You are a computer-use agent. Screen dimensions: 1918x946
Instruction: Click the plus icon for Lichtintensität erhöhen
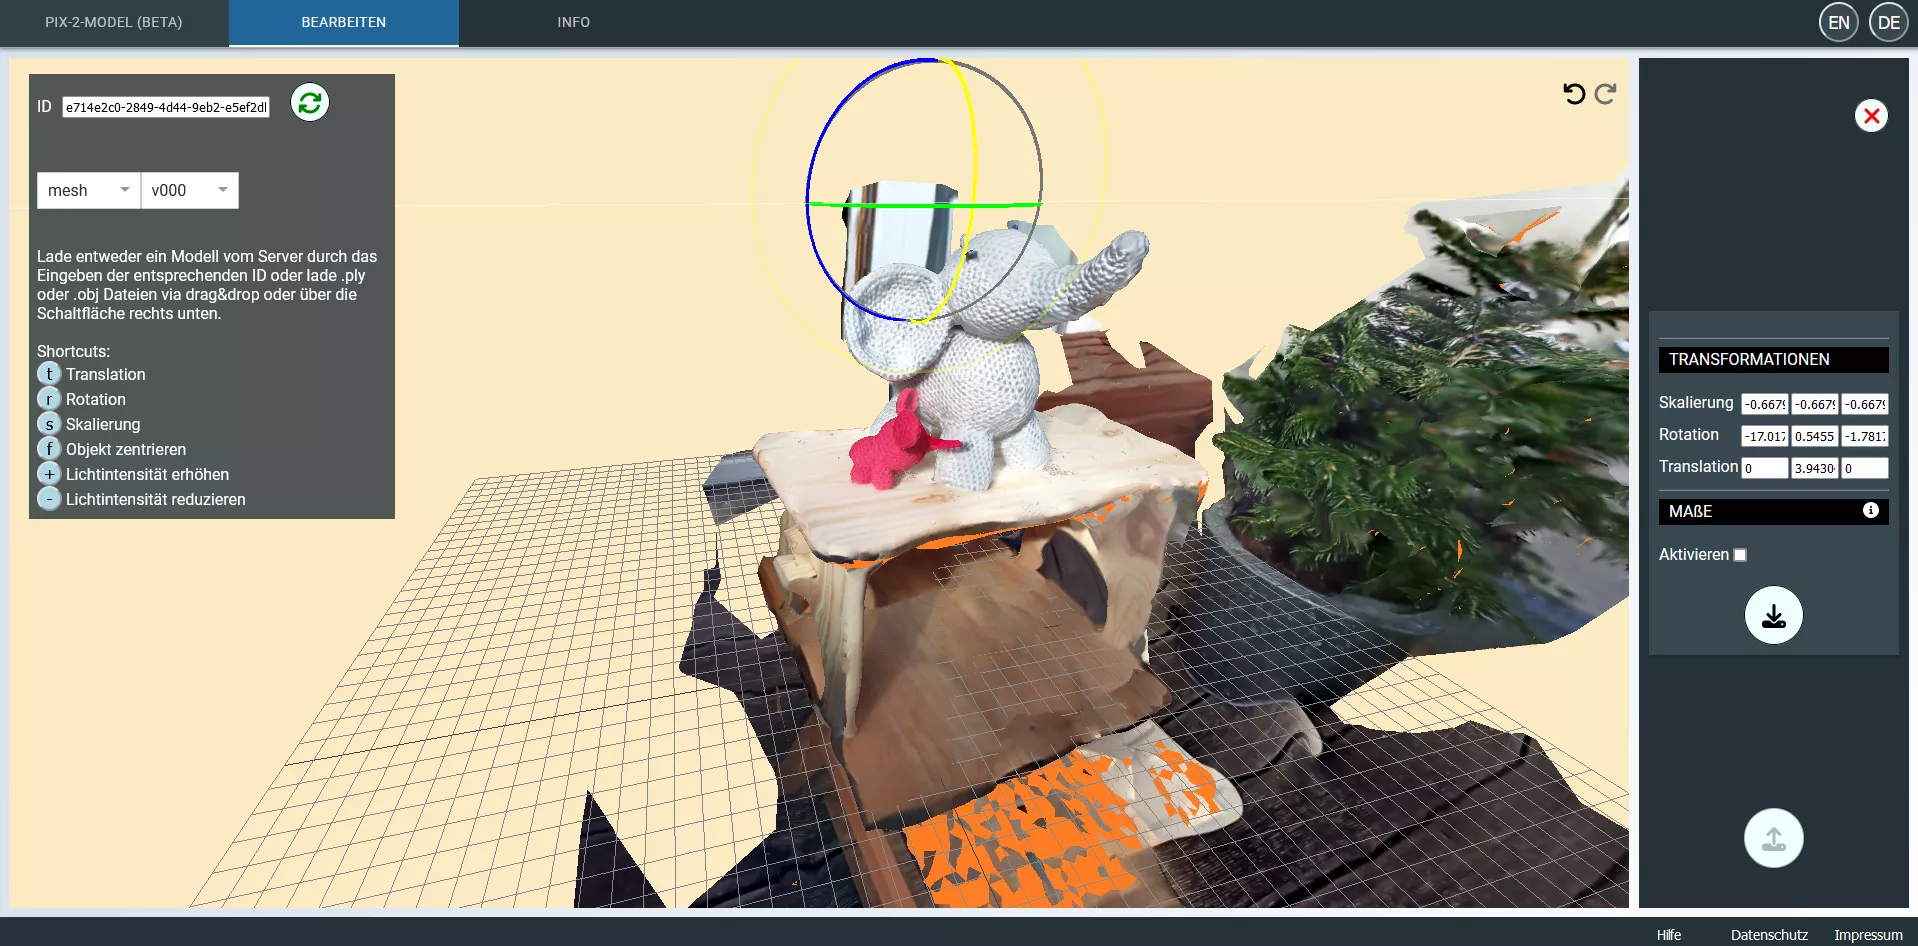(49, 474)
